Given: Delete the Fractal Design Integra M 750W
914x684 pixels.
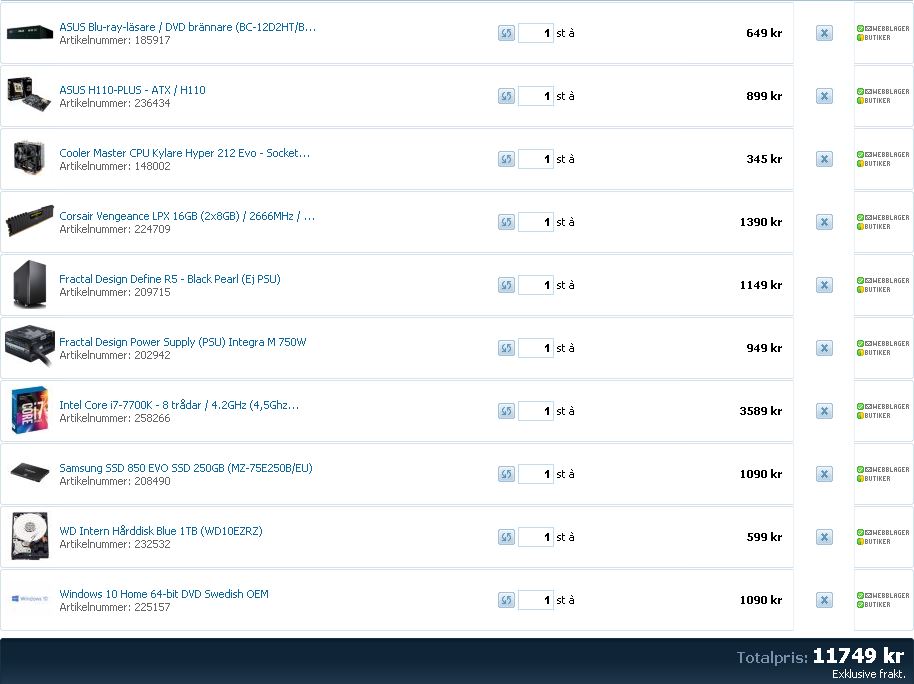Looking at the screenshot, I should (x=824, y=348).
